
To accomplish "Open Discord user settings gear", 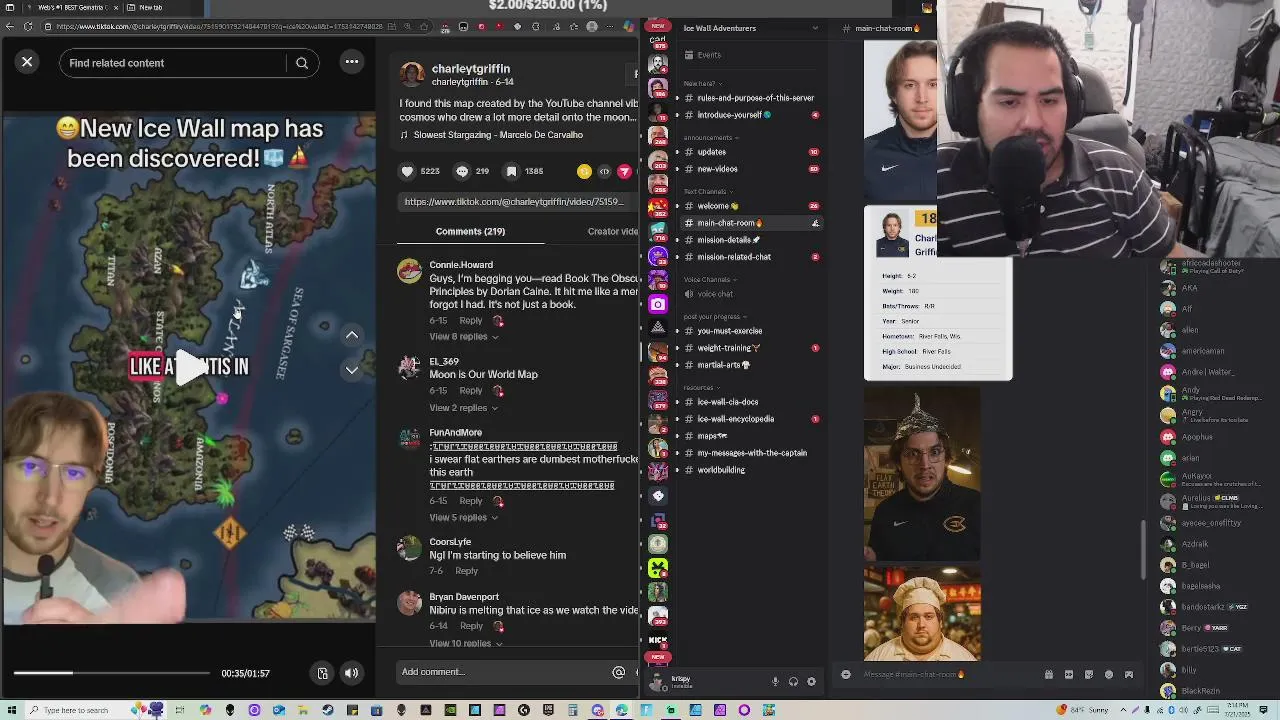I will coord(811,682).
